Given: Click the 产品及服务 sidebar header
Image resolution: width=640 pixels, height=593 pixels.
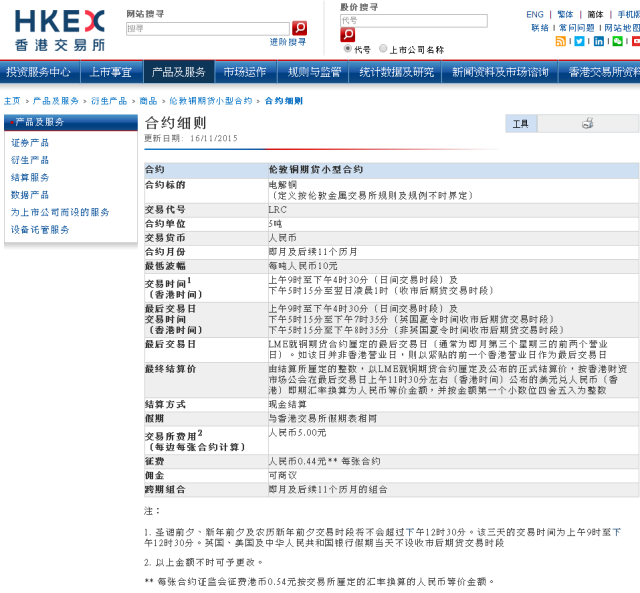Looking at the screenshot, I should coord(71,122).
